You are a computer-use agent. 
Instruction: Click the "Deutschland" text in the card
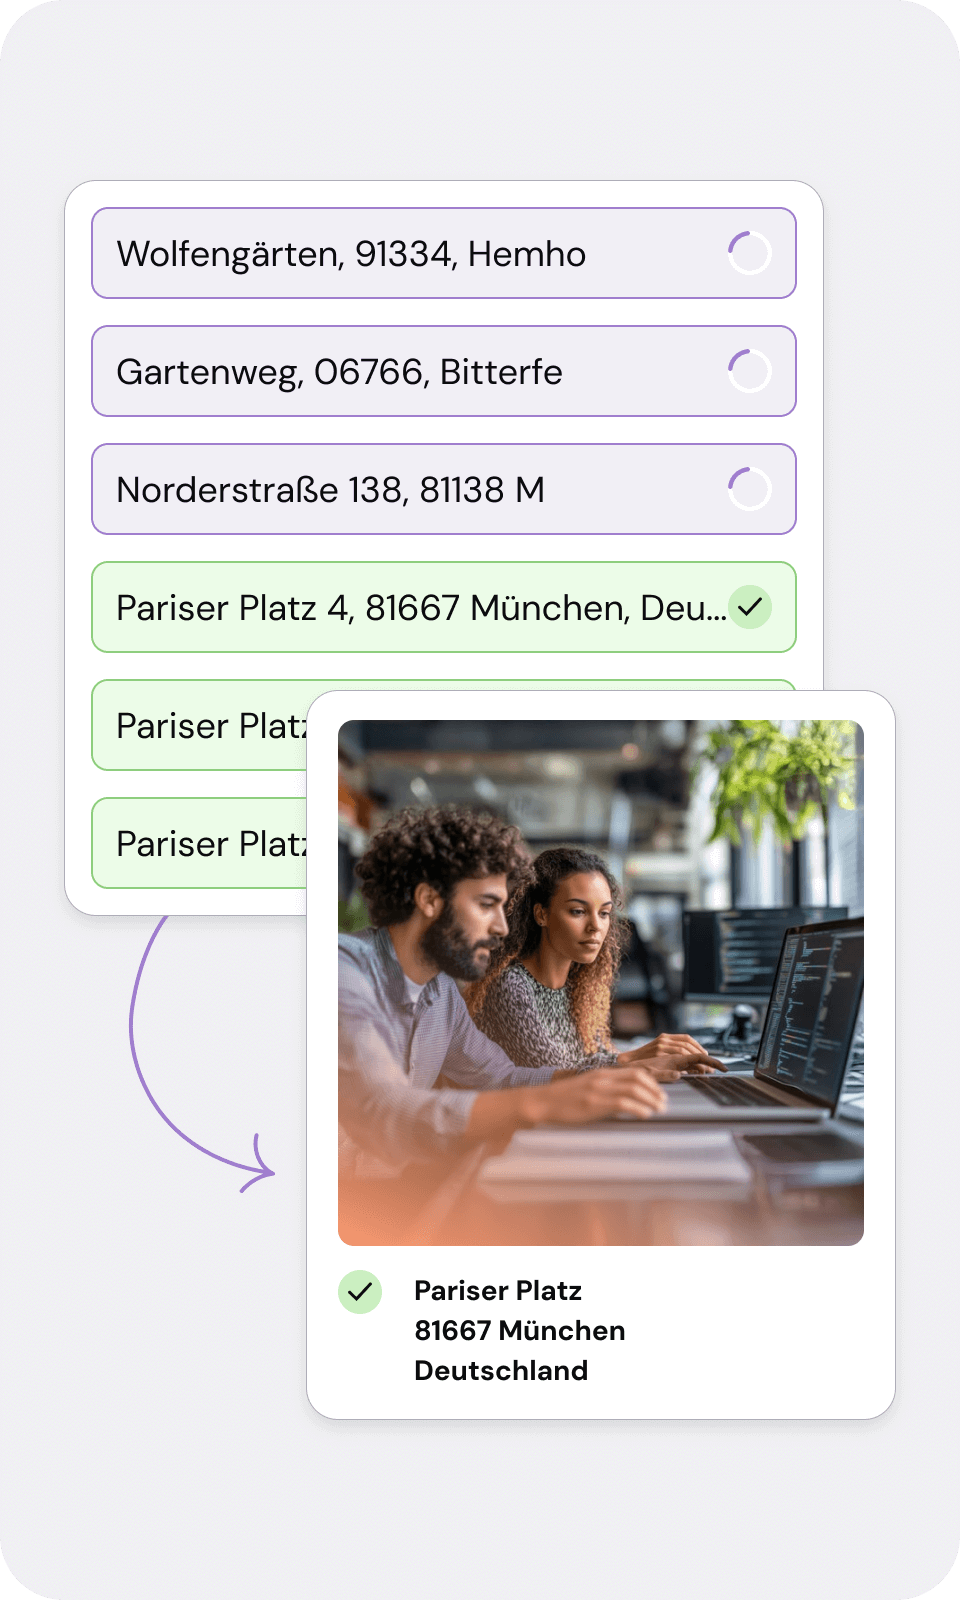click(501, 1371)
